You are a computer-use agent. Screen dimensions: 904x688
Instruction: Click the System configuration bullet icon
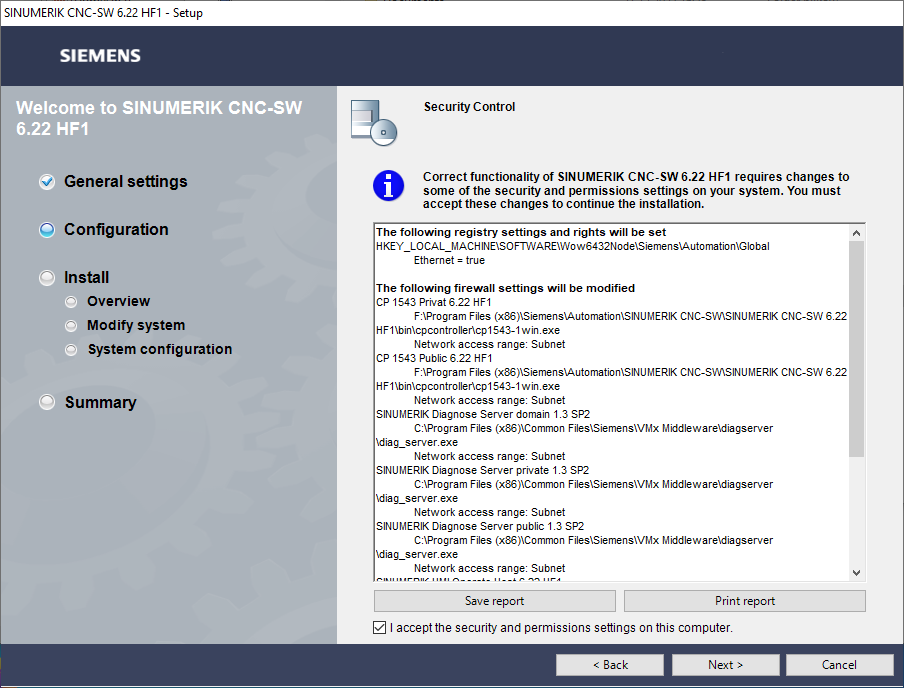(70, 350)
